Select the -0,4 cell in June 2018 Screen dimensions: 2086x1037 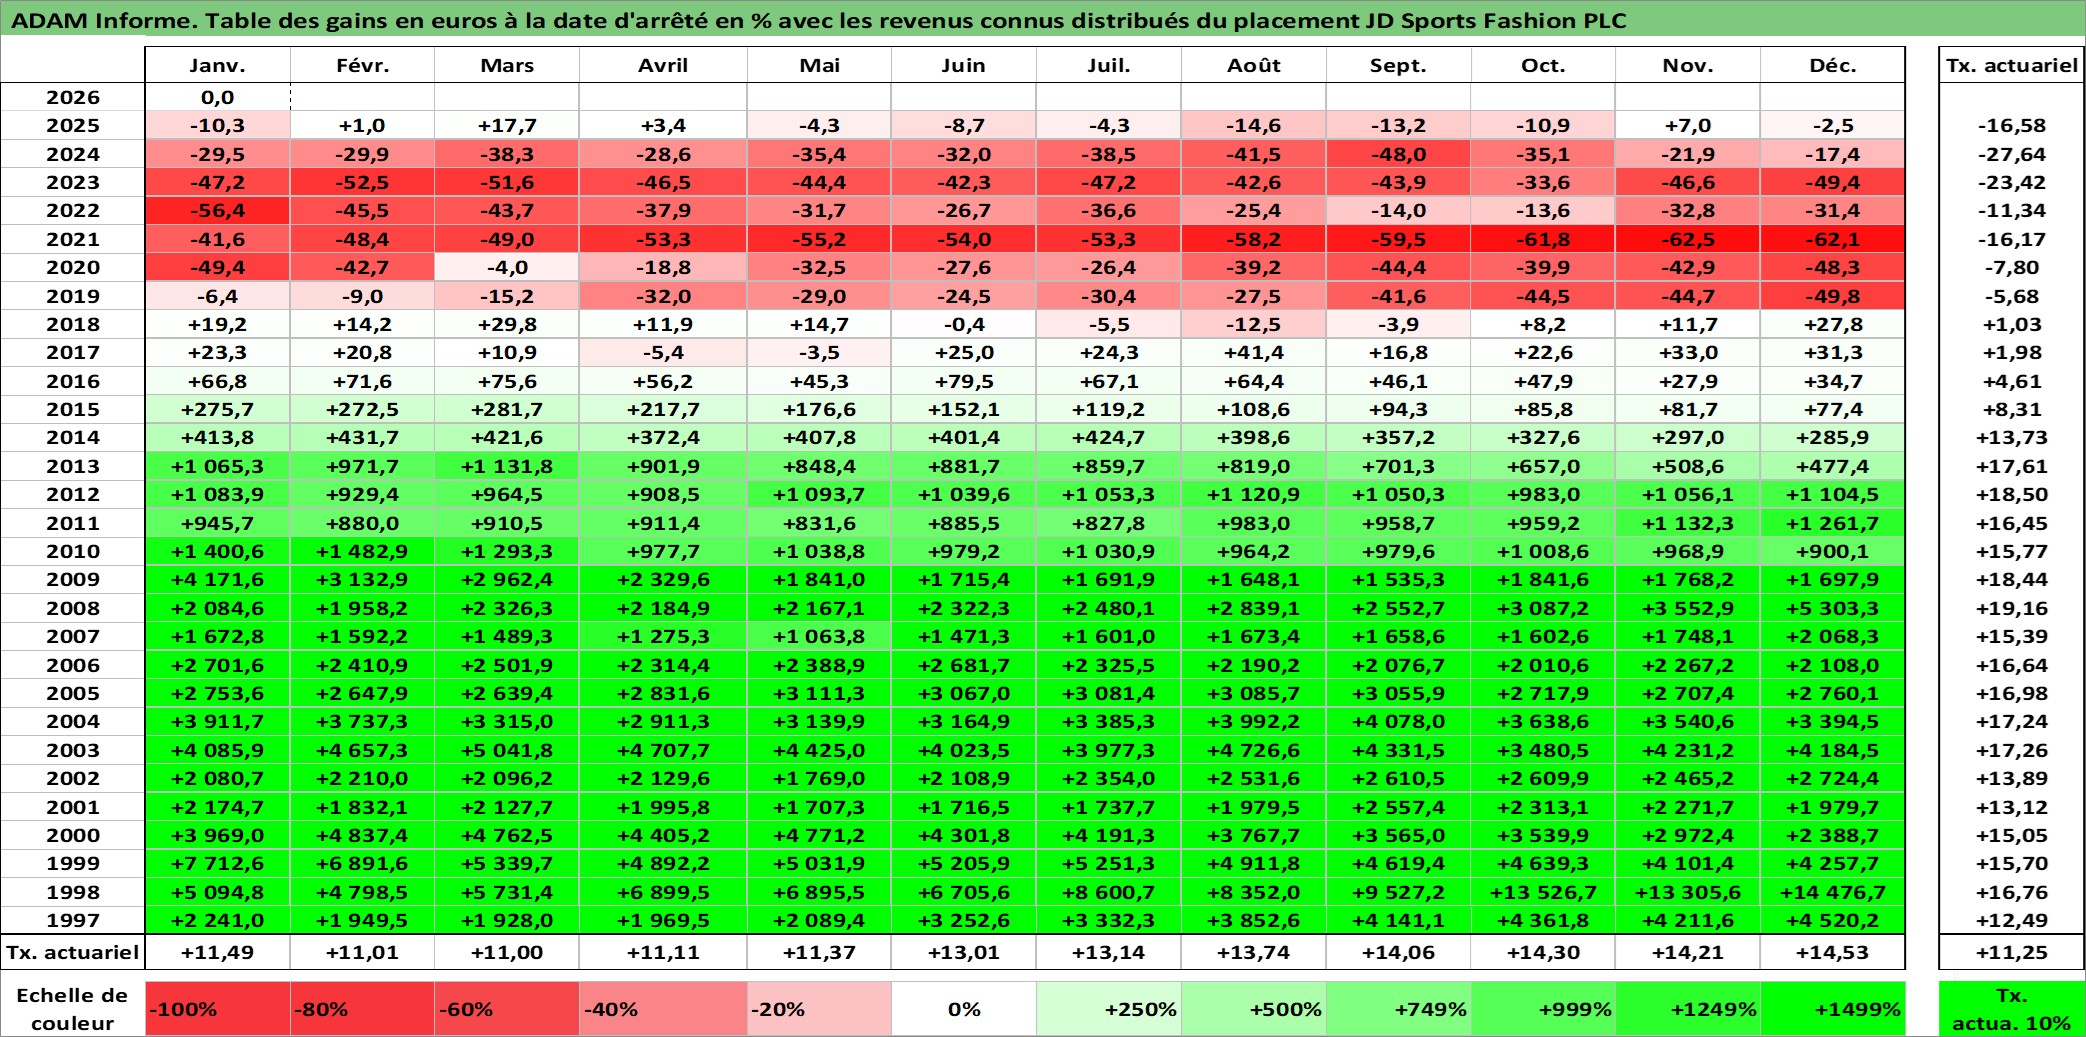(x=963, y=324)
